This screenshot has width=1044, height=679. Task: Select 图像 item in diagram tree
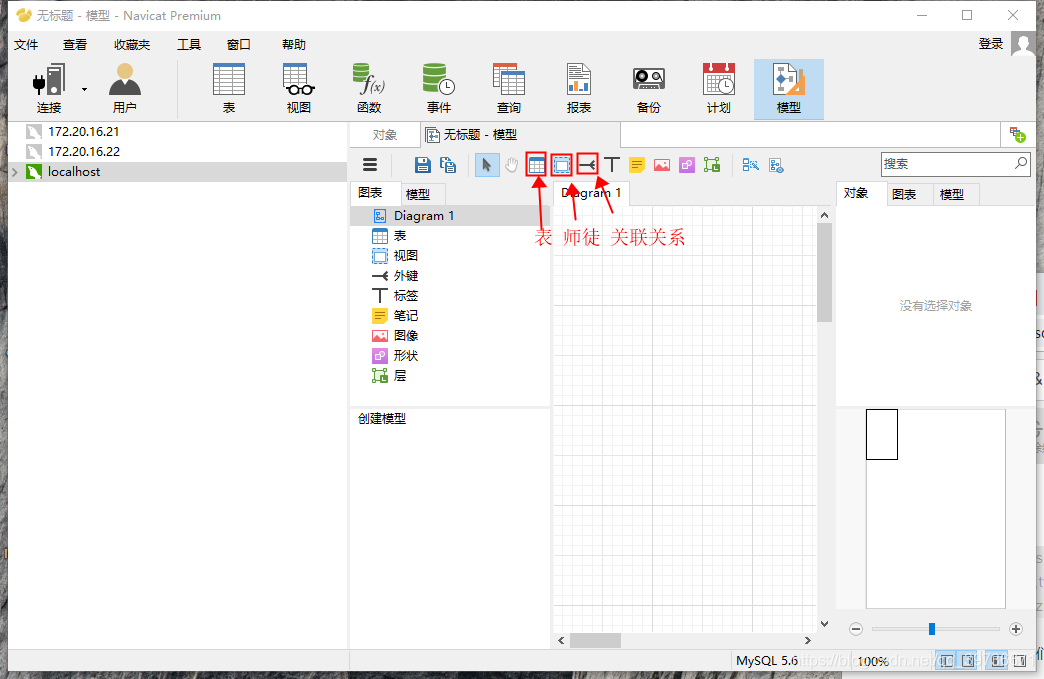point(405,336)
